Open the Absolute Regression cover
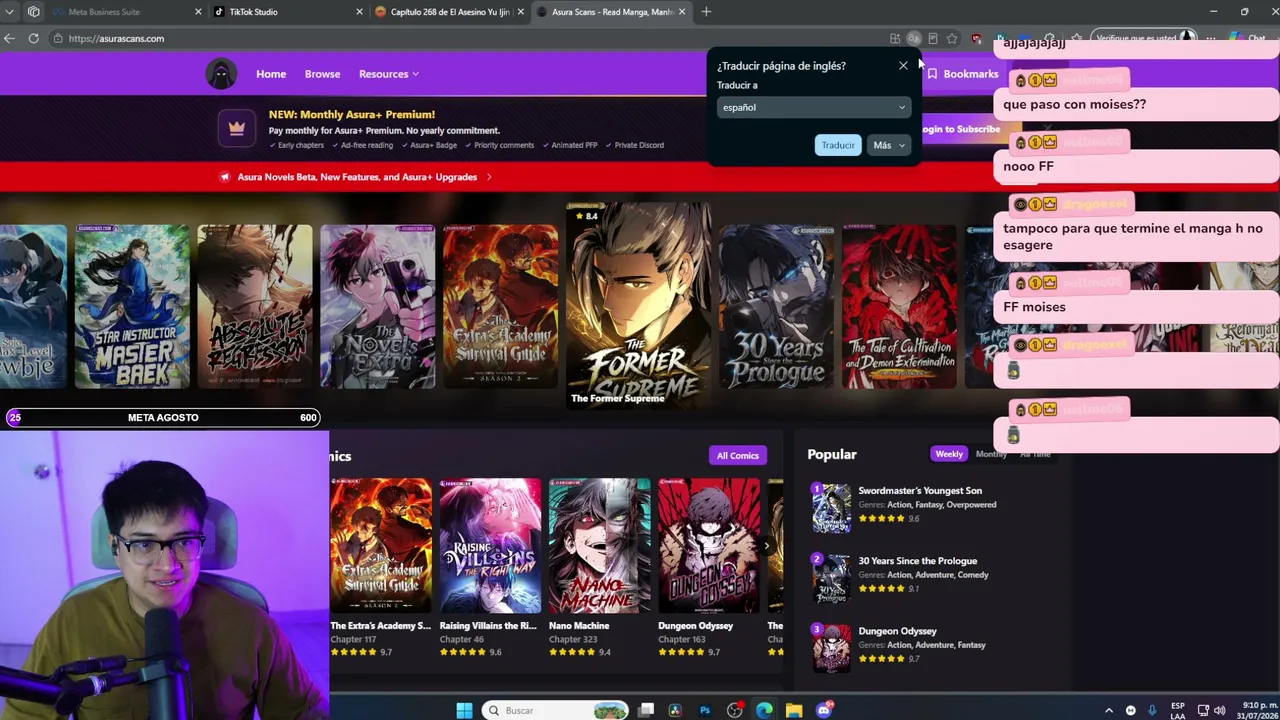 tap(255, 306)
